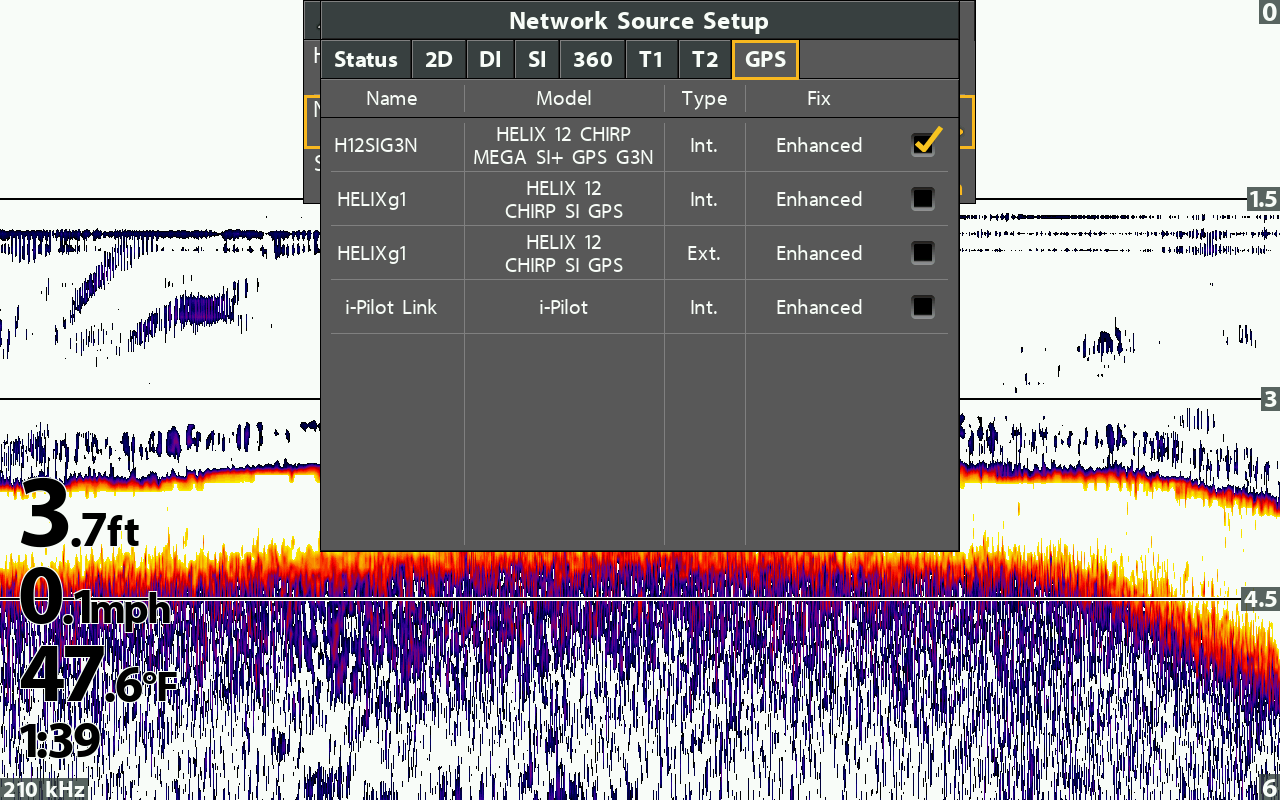Click the 1.5 depth scale marker
Screen dimensions: 1280x800
point(1263,199)
